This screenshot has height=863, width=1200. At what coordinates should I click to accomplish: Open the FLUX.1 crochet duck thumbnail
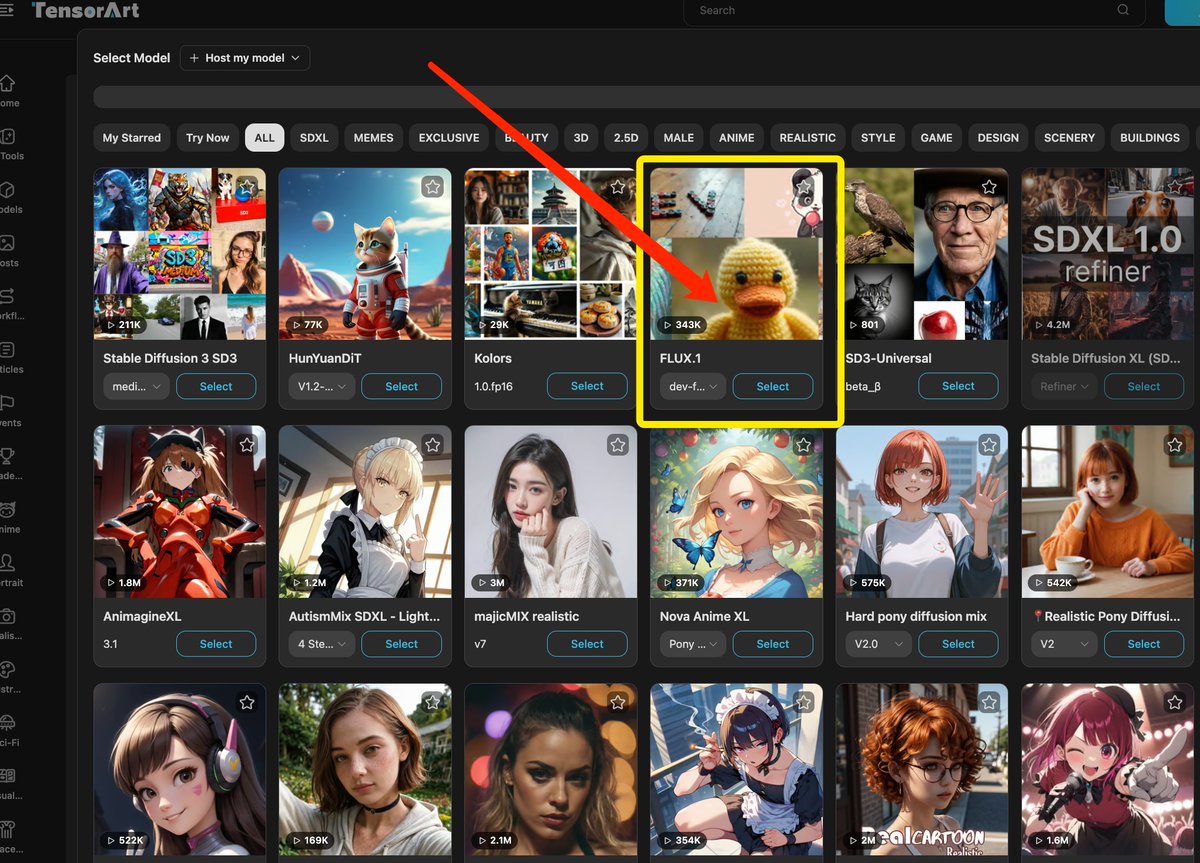click(x=737, y=254)
